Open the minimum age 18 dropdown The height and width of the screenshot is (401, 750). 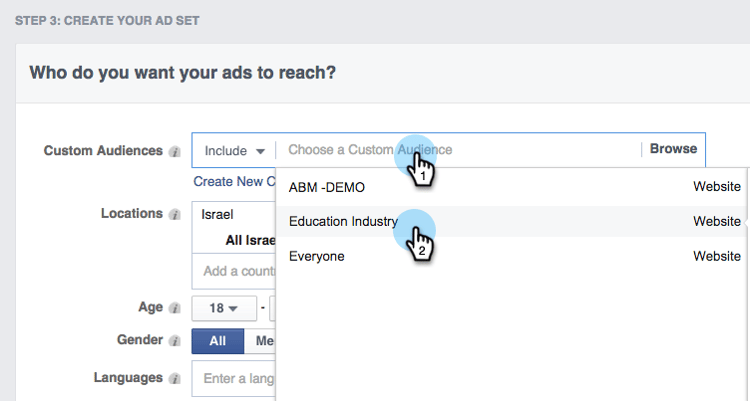coord(224,308)
